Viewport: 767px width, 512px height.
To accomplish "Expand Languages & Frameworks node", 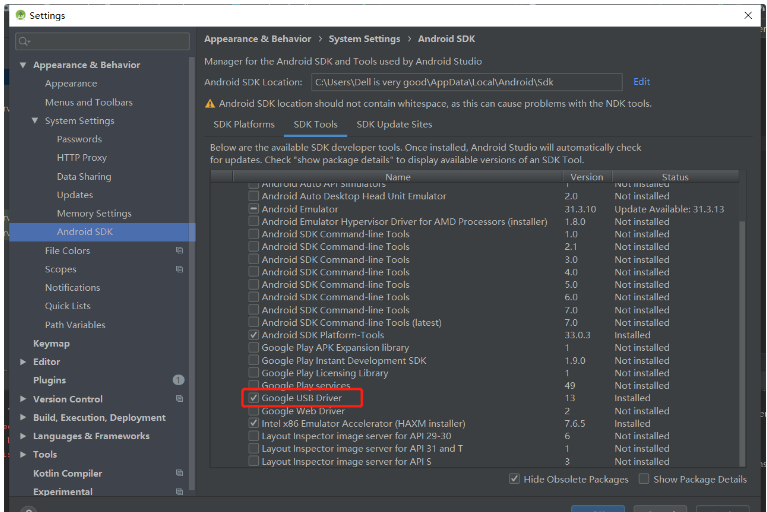I will coord(23,436).
